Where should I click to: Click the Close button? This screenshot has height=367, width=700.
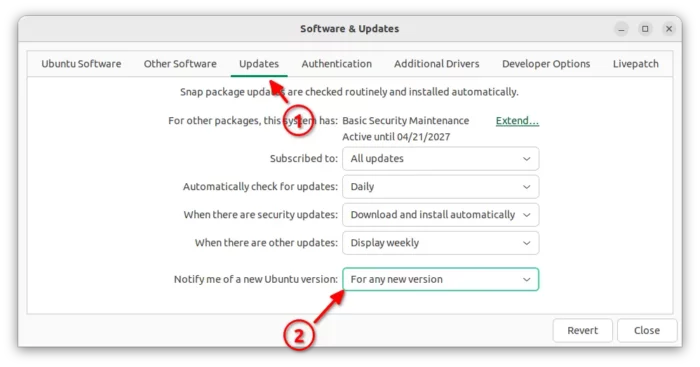647,330
